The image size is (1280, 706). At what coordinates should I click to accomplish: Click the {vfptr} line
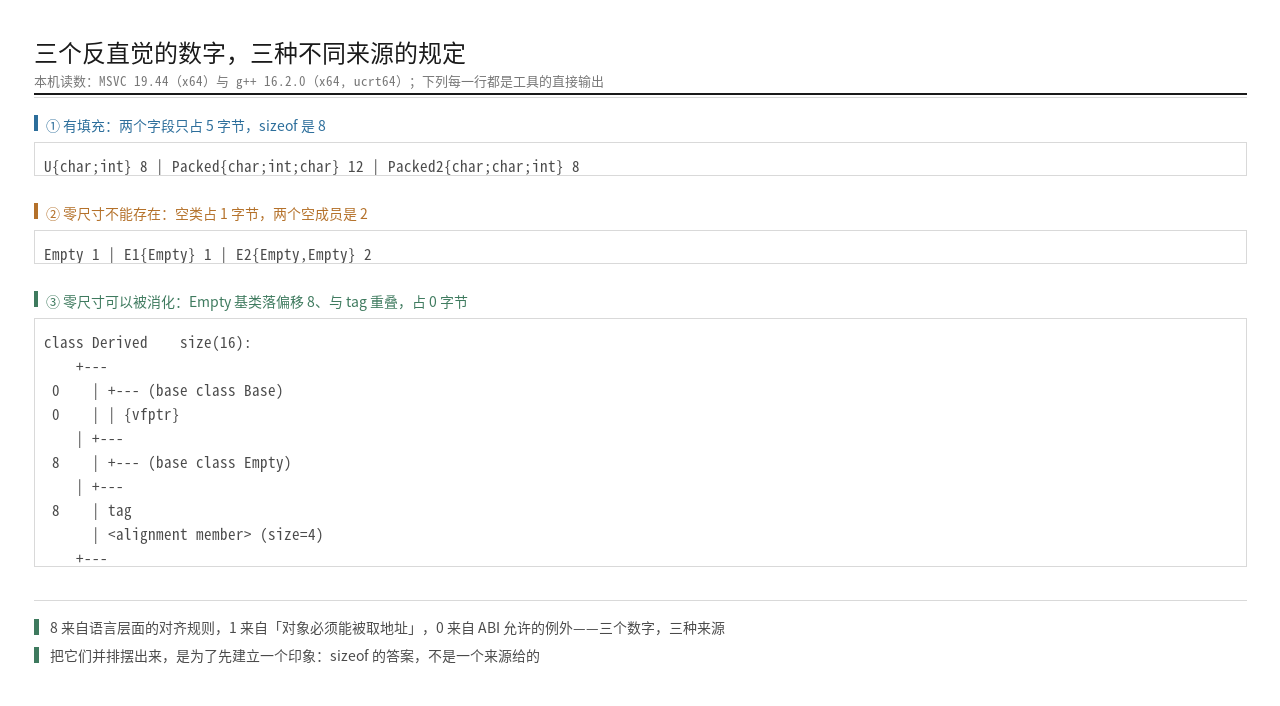pos(116,415)
